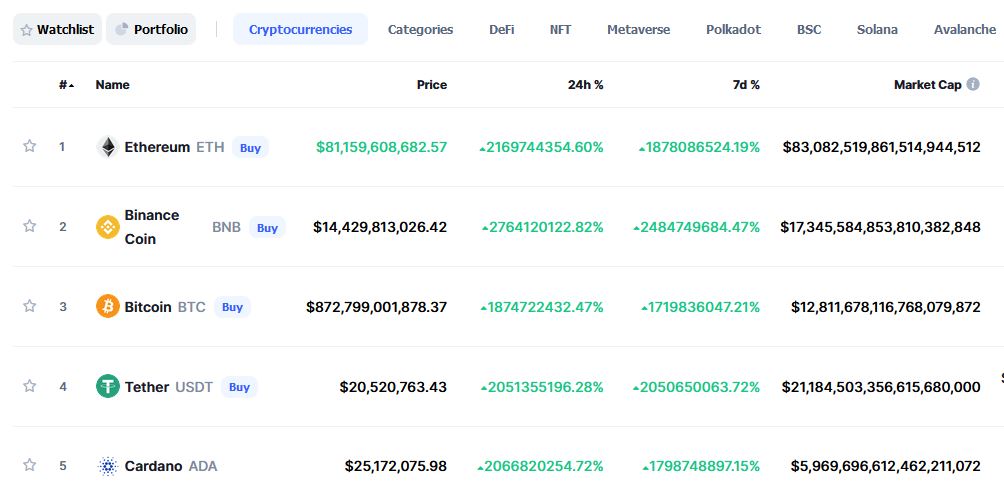Click the ETH ticker symbol
The width and height of the screenshot is (1004, 499).
tap(210, 147)
